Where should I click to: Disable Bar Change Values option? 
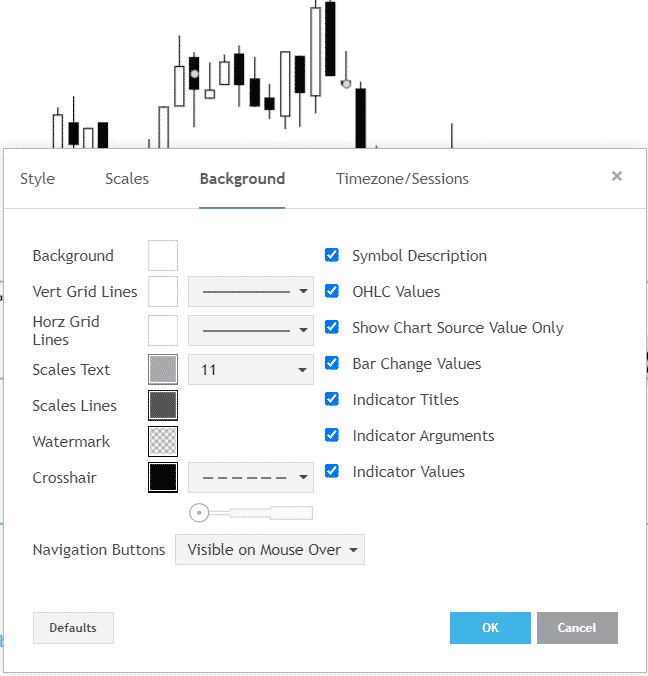tap(332, 364)
